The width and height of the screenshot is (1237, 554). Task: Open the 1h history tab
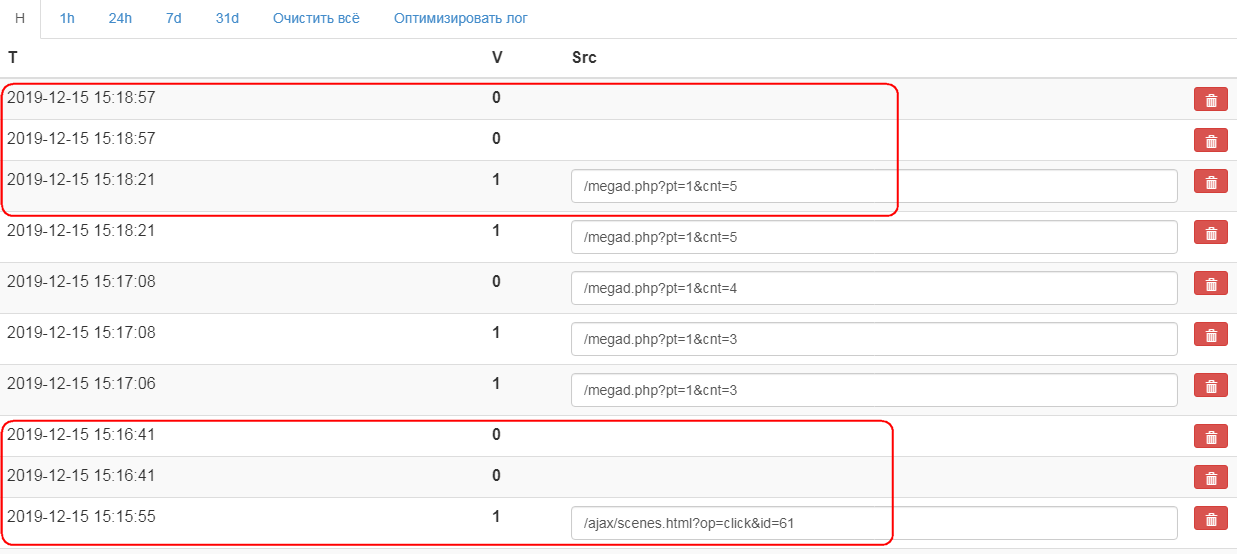(67, 19)
